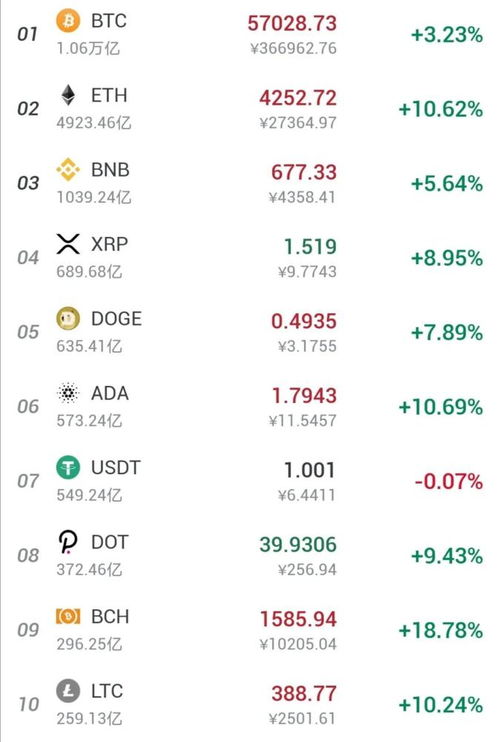Click the Polkadot DOT icon
Viewport: 499px width, 742px height.
tap(68, 542)
